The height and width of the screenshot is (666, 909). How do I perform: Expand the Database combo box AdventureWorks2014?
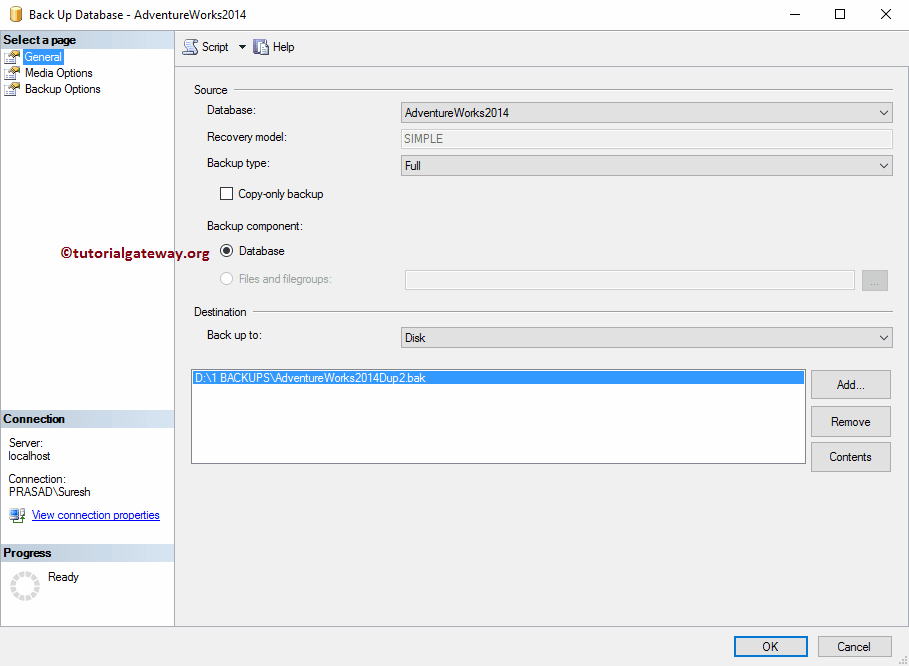coord(646,112)
